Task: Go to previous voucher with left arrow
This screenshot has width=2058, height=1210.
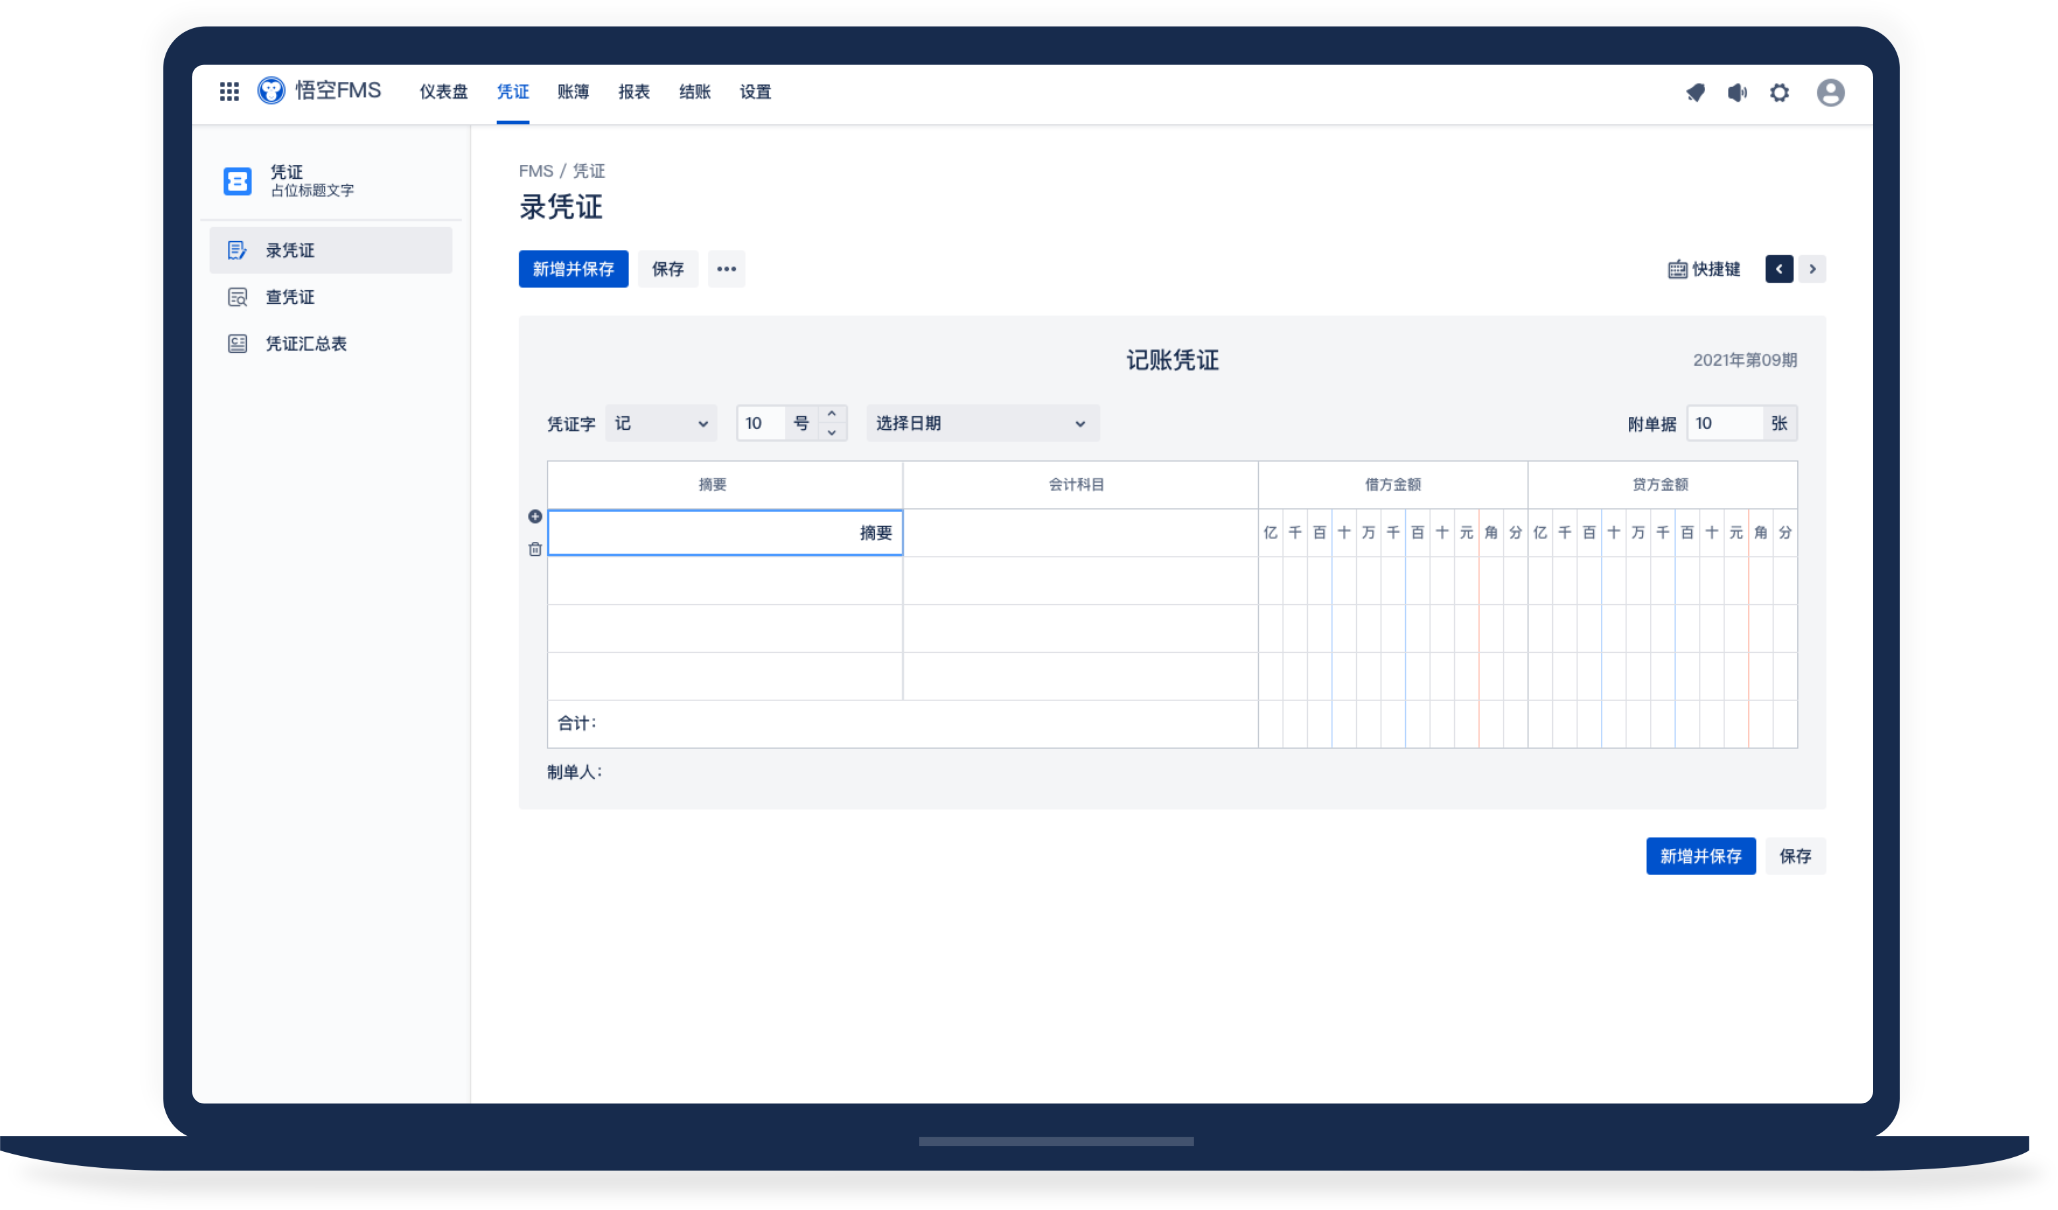Action: click(1779, 269)
